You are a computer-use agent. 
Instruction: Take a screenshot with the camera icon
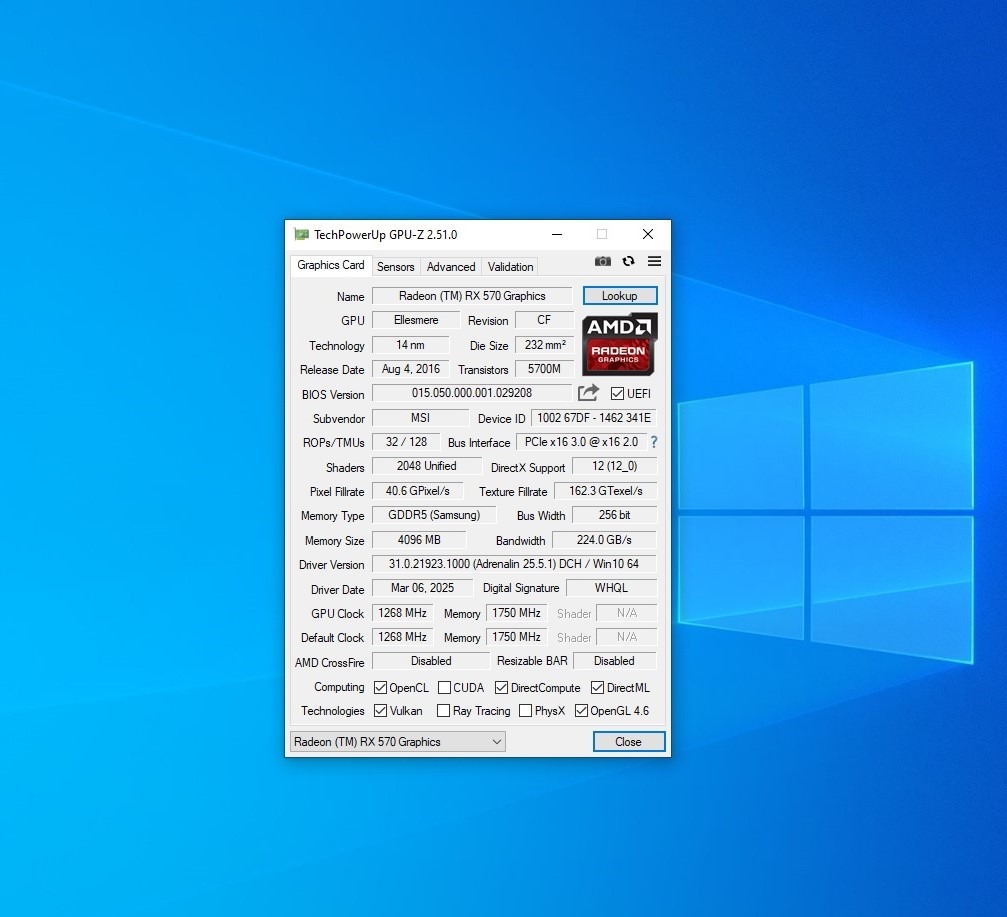coord(602,261)
